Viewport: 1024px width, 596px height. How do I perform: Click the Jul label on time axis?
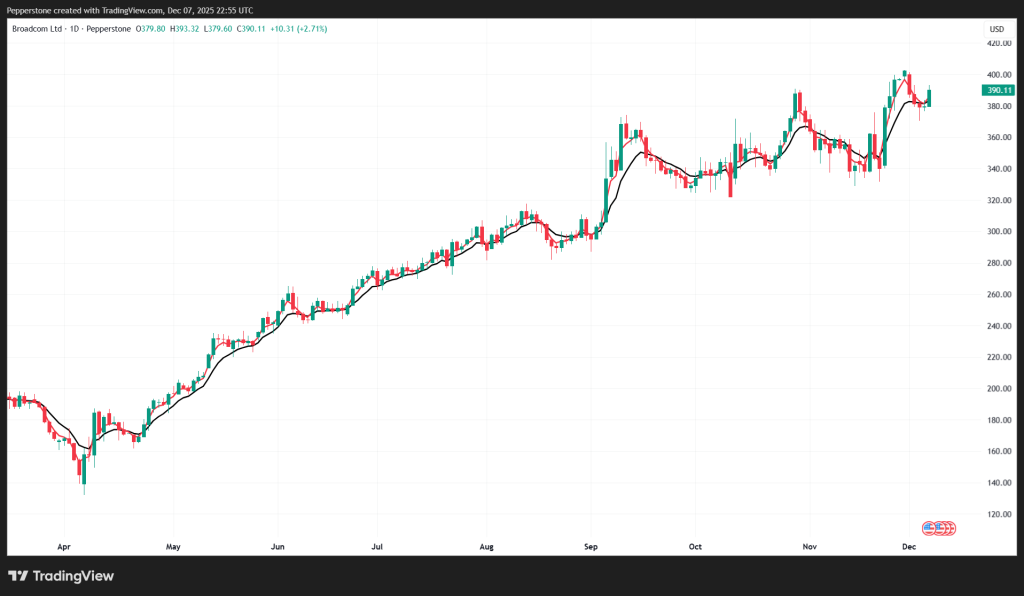(x=378, y=547)
